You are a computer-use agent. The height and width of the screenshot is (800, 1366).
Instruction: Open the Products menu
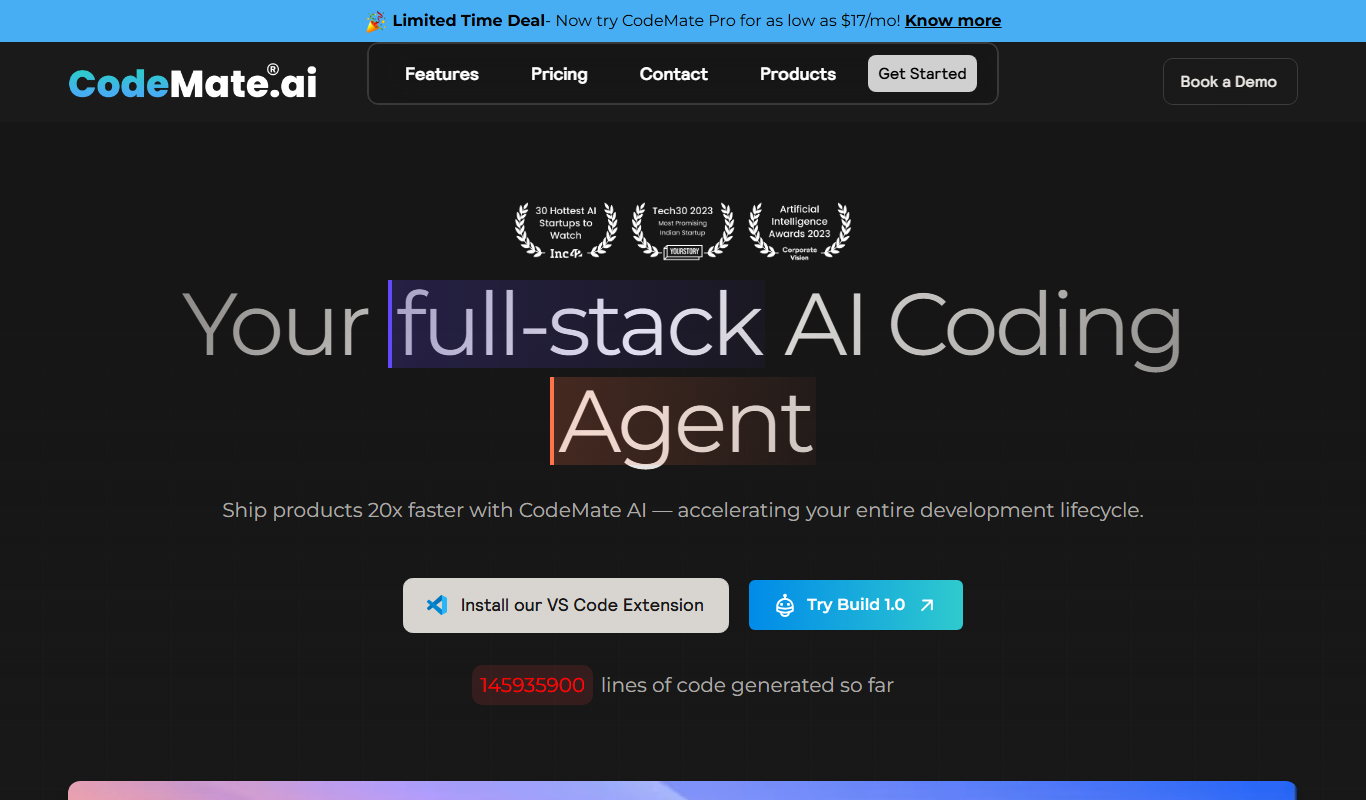pyautogui.click(x=798, y=74)
